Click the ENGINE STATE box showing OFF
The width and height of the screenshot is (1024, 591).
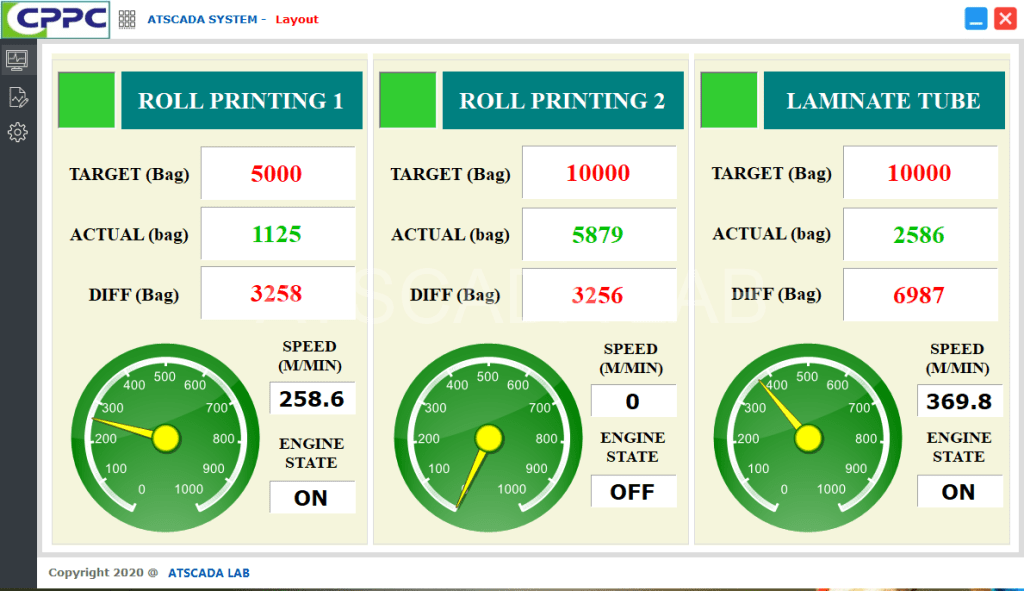point(633,491)
